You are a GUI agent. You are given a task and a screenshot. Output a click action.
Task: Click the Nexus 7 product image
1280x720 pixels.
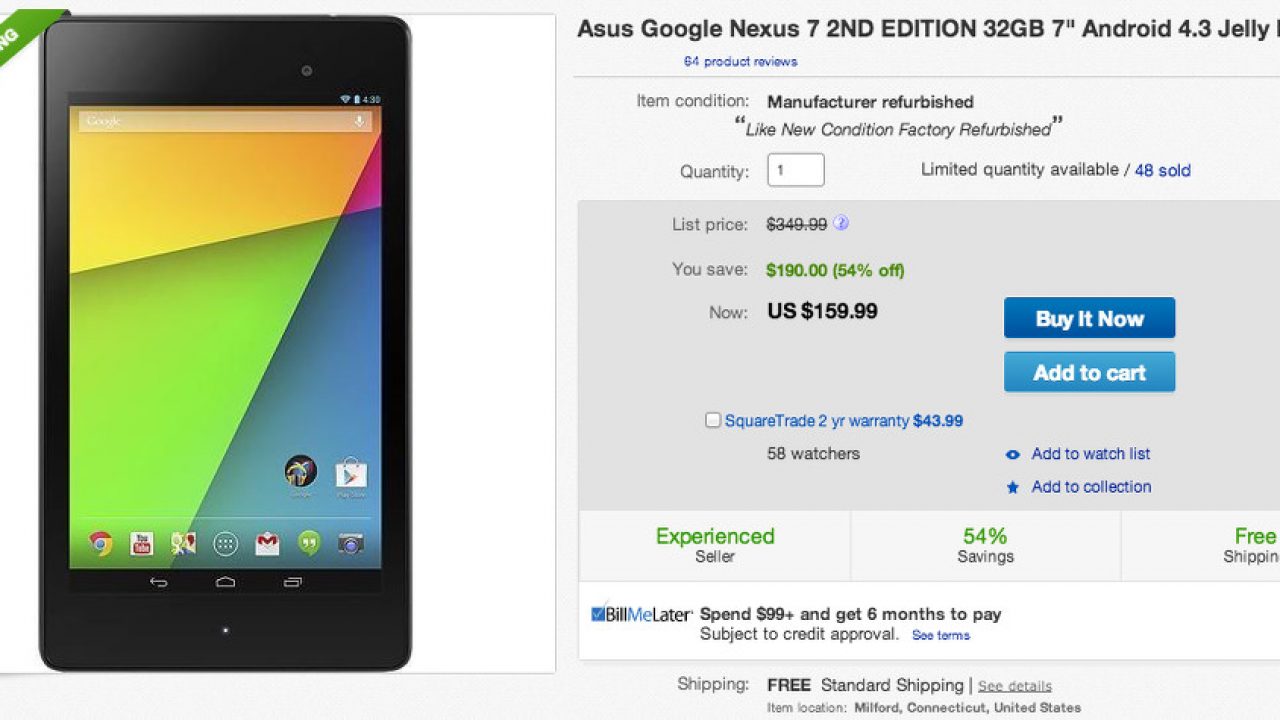225,340
